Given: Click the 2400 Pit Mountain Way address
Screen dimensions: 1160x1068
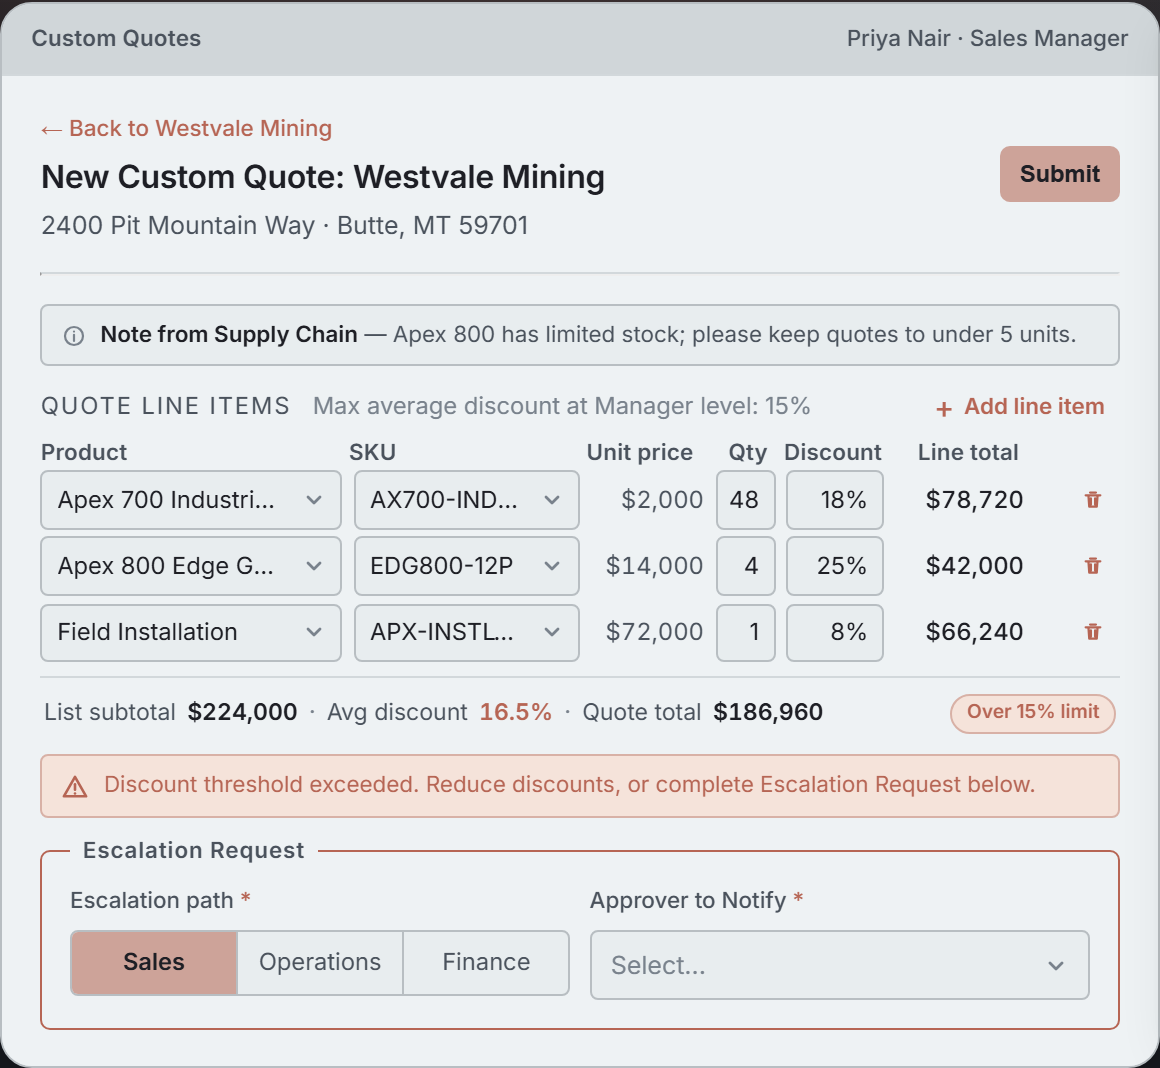Looking at the screenshot, I should point(285,225).
